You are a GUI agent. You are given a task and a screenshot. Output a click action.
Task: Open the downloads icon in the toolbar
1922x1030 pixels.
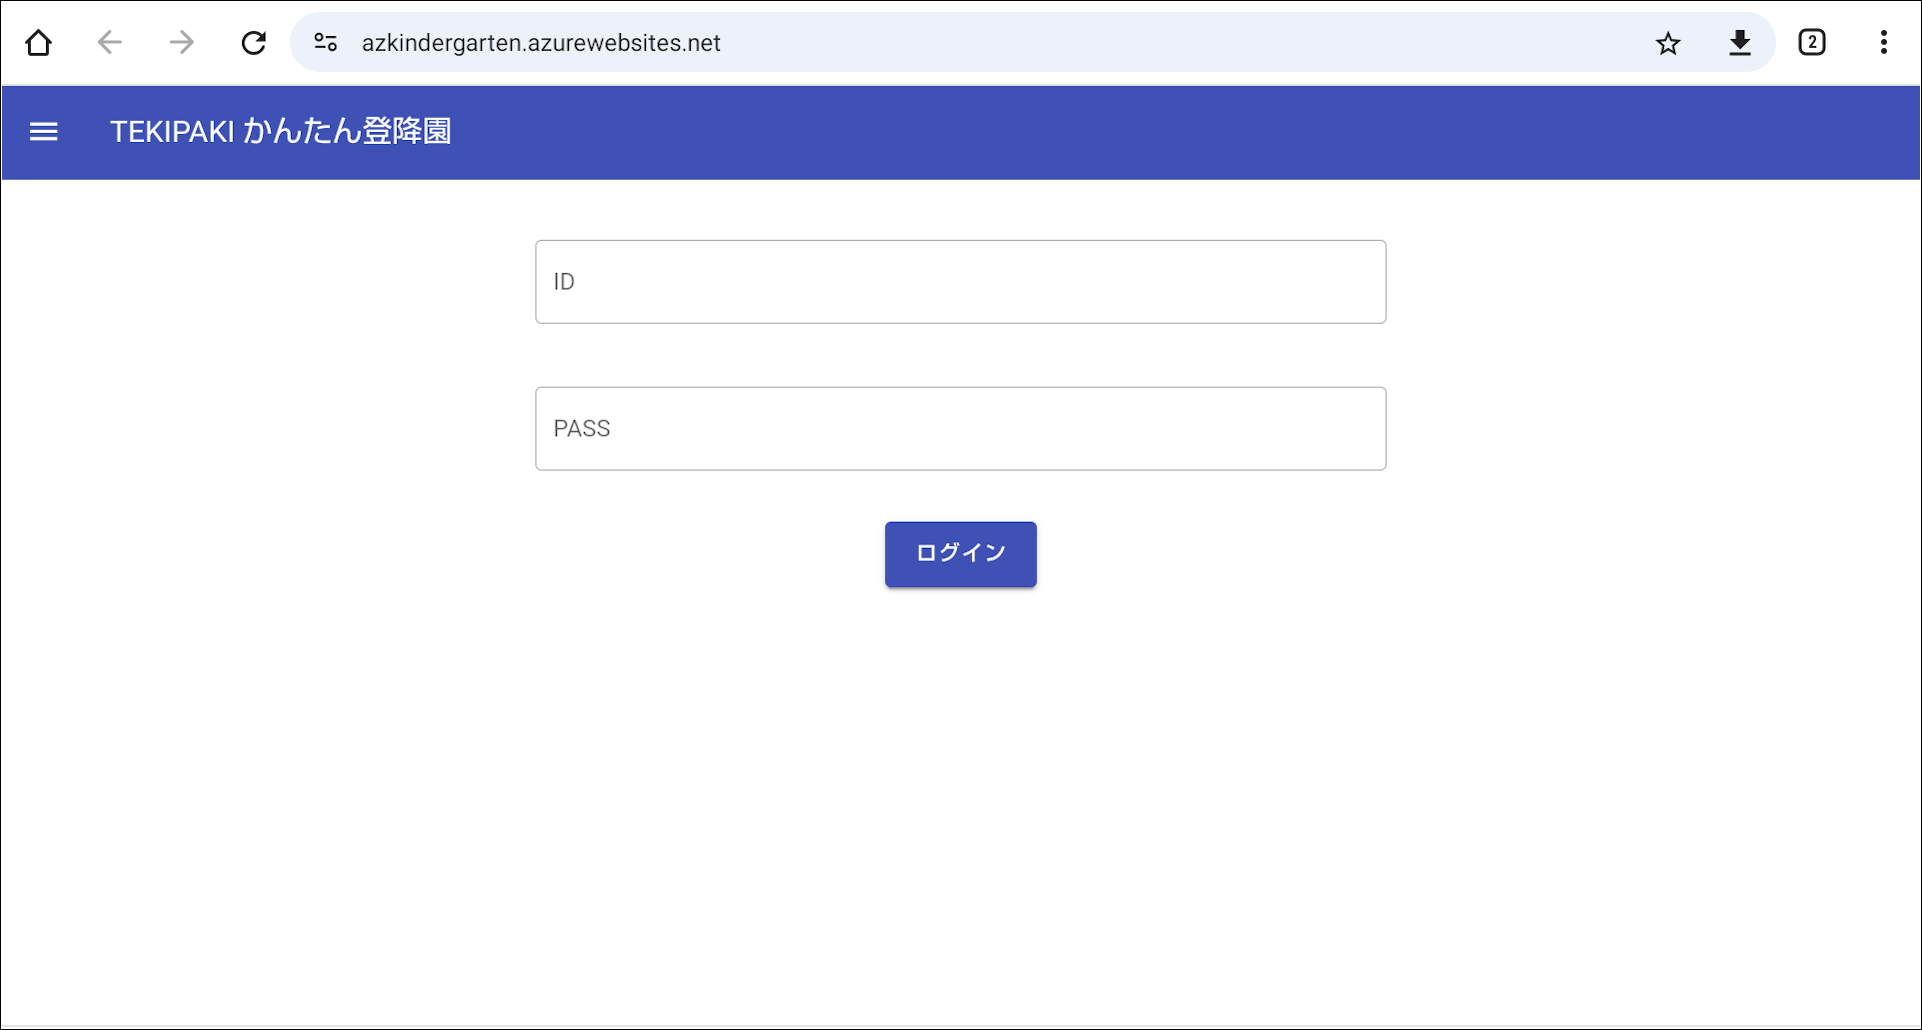(x=1740, y=43)
